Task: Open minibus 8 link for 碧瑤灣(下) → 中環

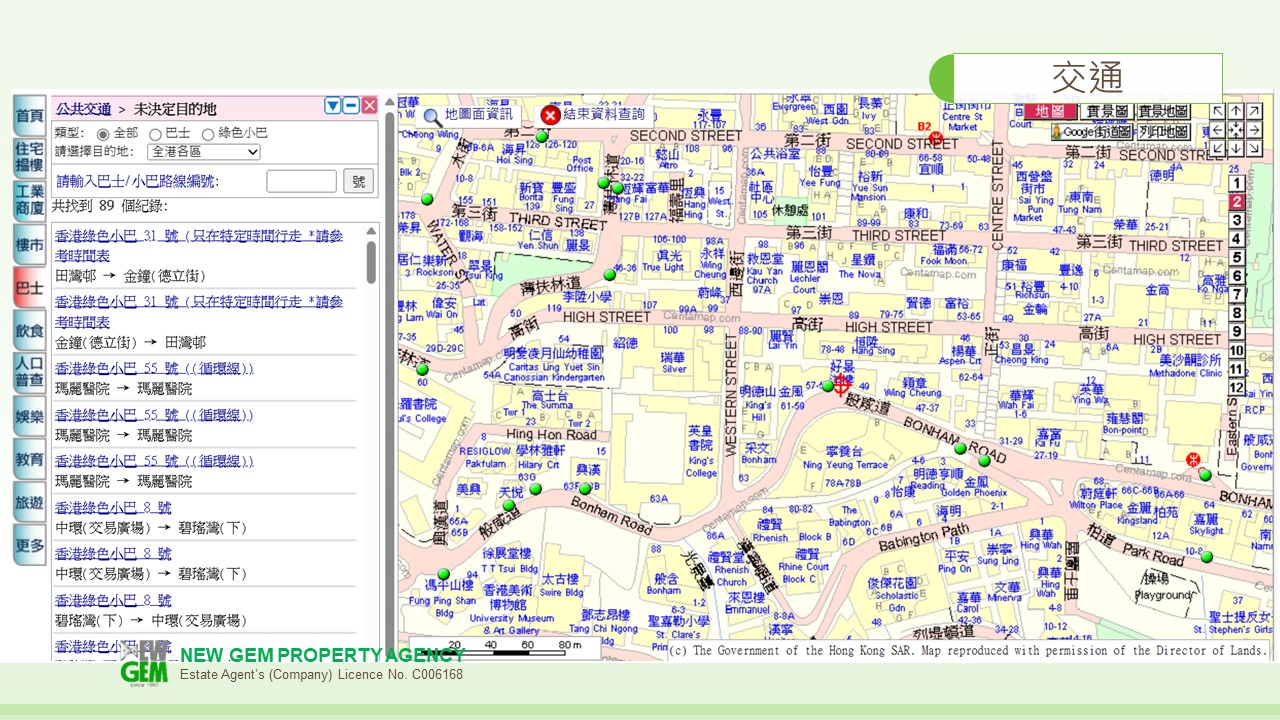Action: (113, 600)
